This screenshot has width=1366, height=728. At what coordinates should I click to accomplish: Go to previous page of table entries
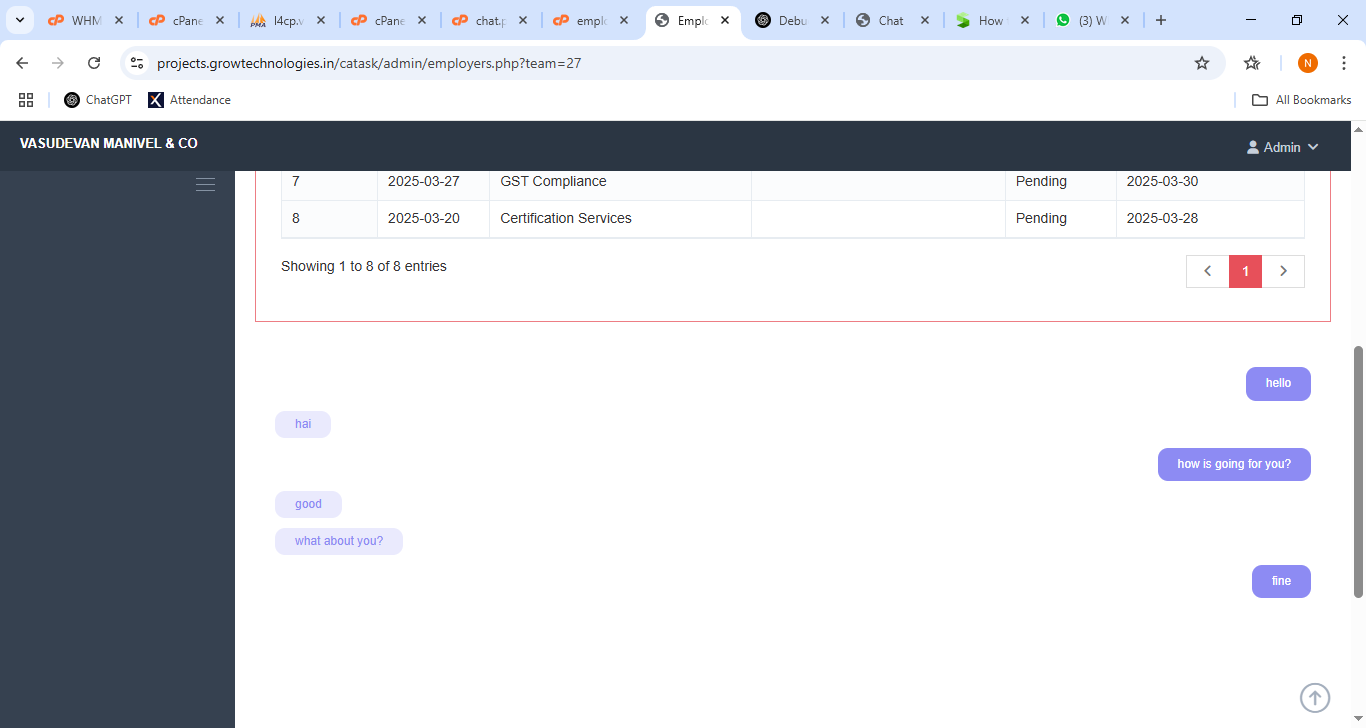pyautogui.click(x=1208, y=271)
